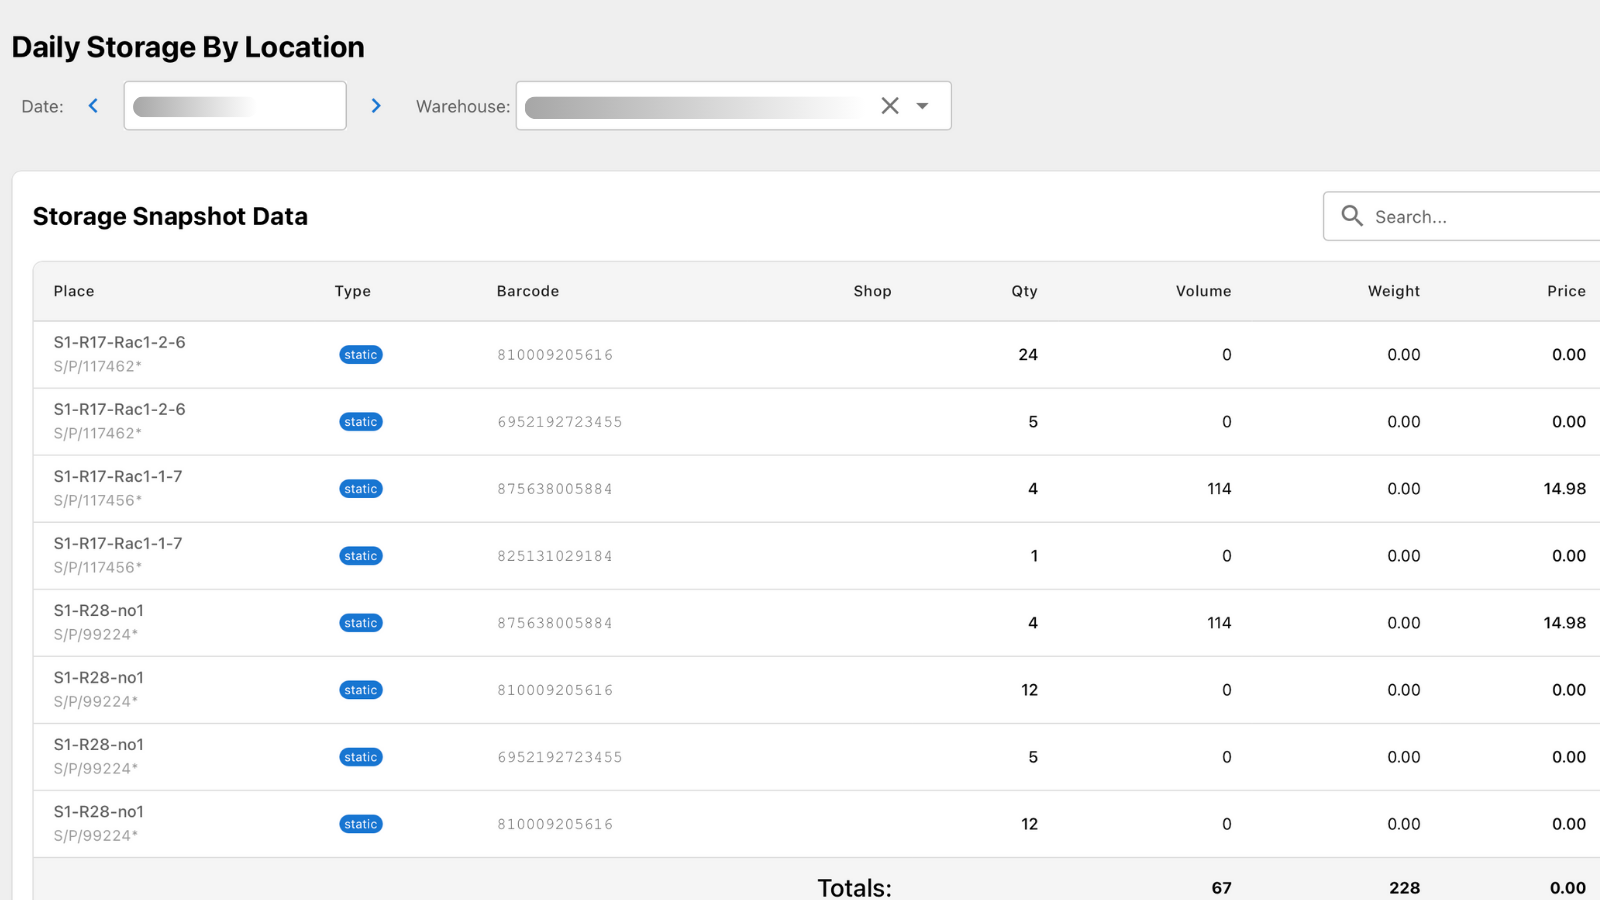Sort by Volume column header

[x=1203, y=291]
